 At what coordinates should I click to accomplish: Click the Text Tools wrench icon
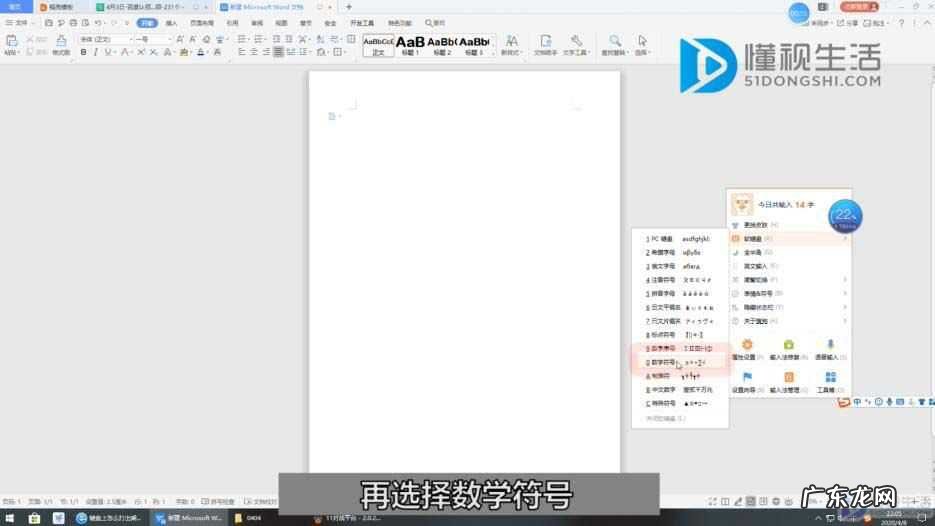(576, 41)
